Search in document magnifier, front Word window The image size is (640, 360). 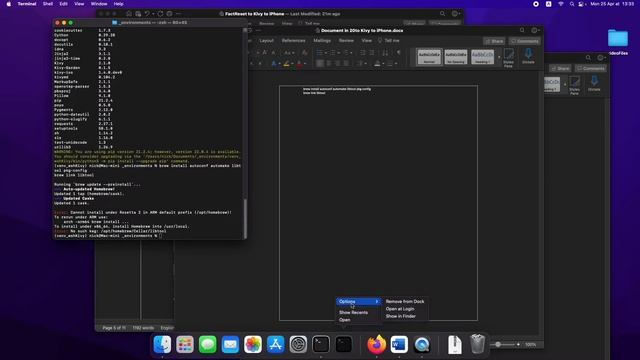click(x=522, y=30)
